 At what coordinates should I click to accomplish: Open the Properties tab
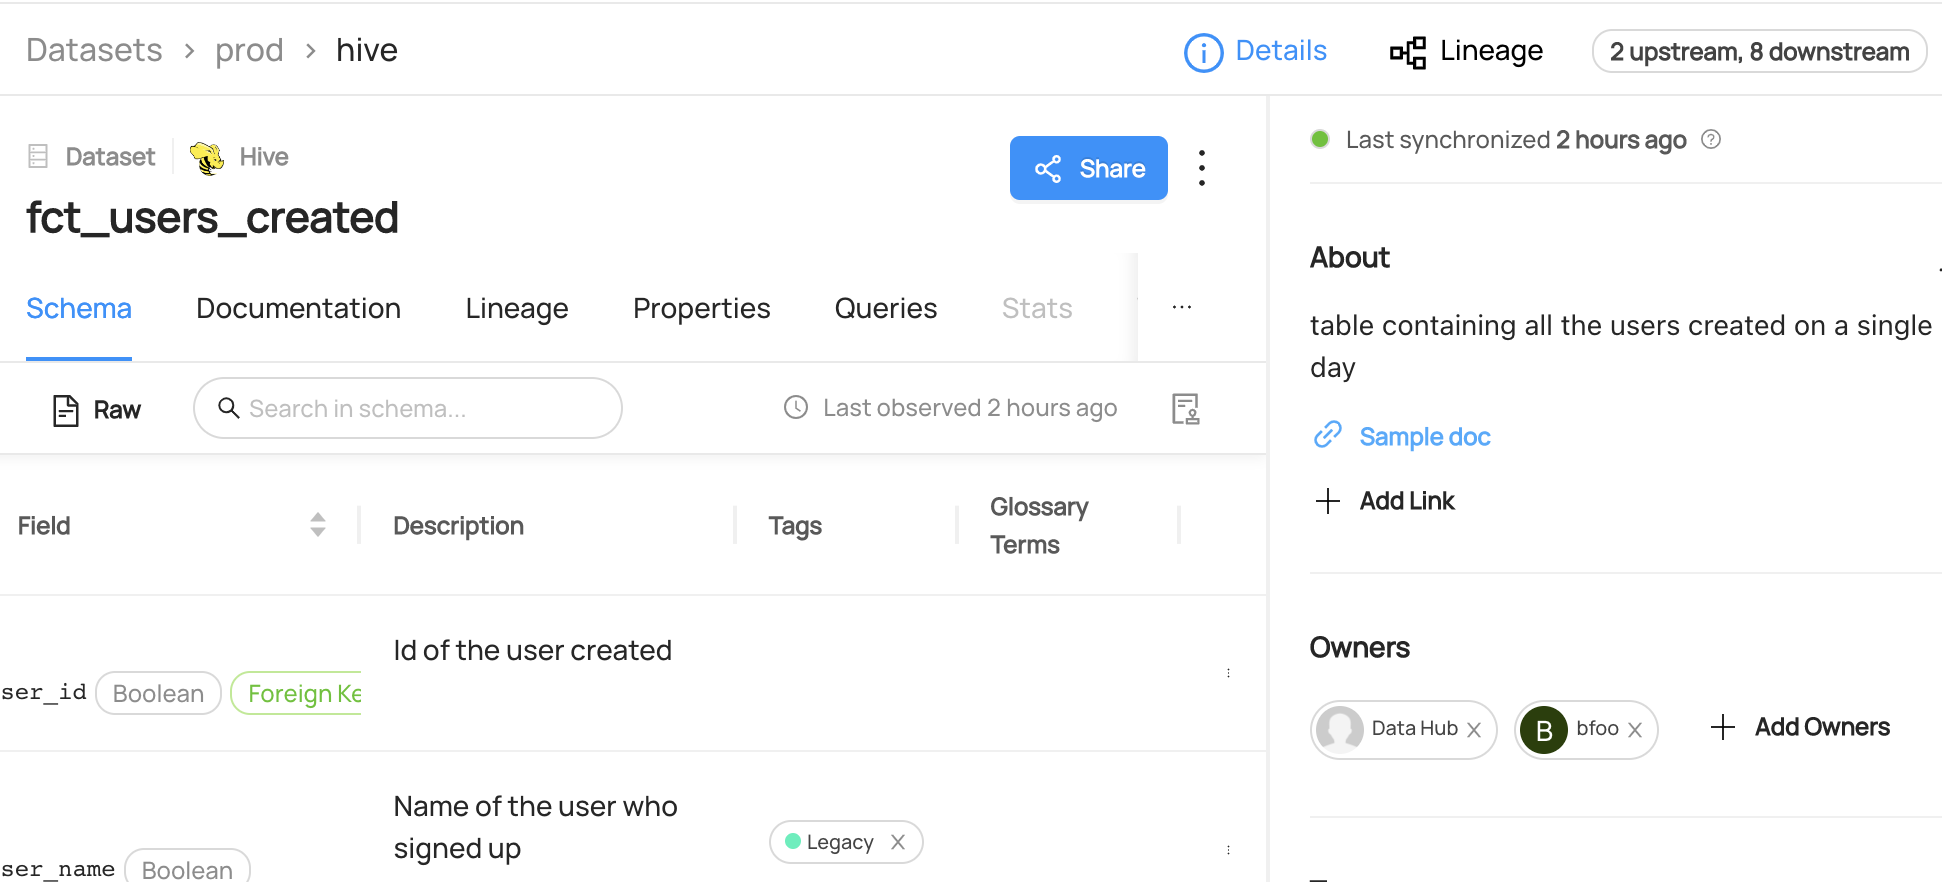click(x=701, y=309)
